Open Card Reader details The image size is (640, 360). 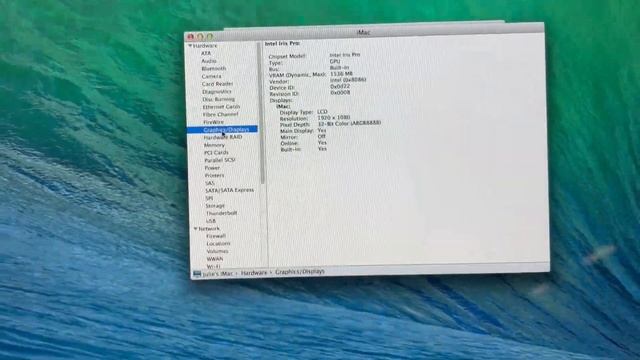(x=217, y=84)
